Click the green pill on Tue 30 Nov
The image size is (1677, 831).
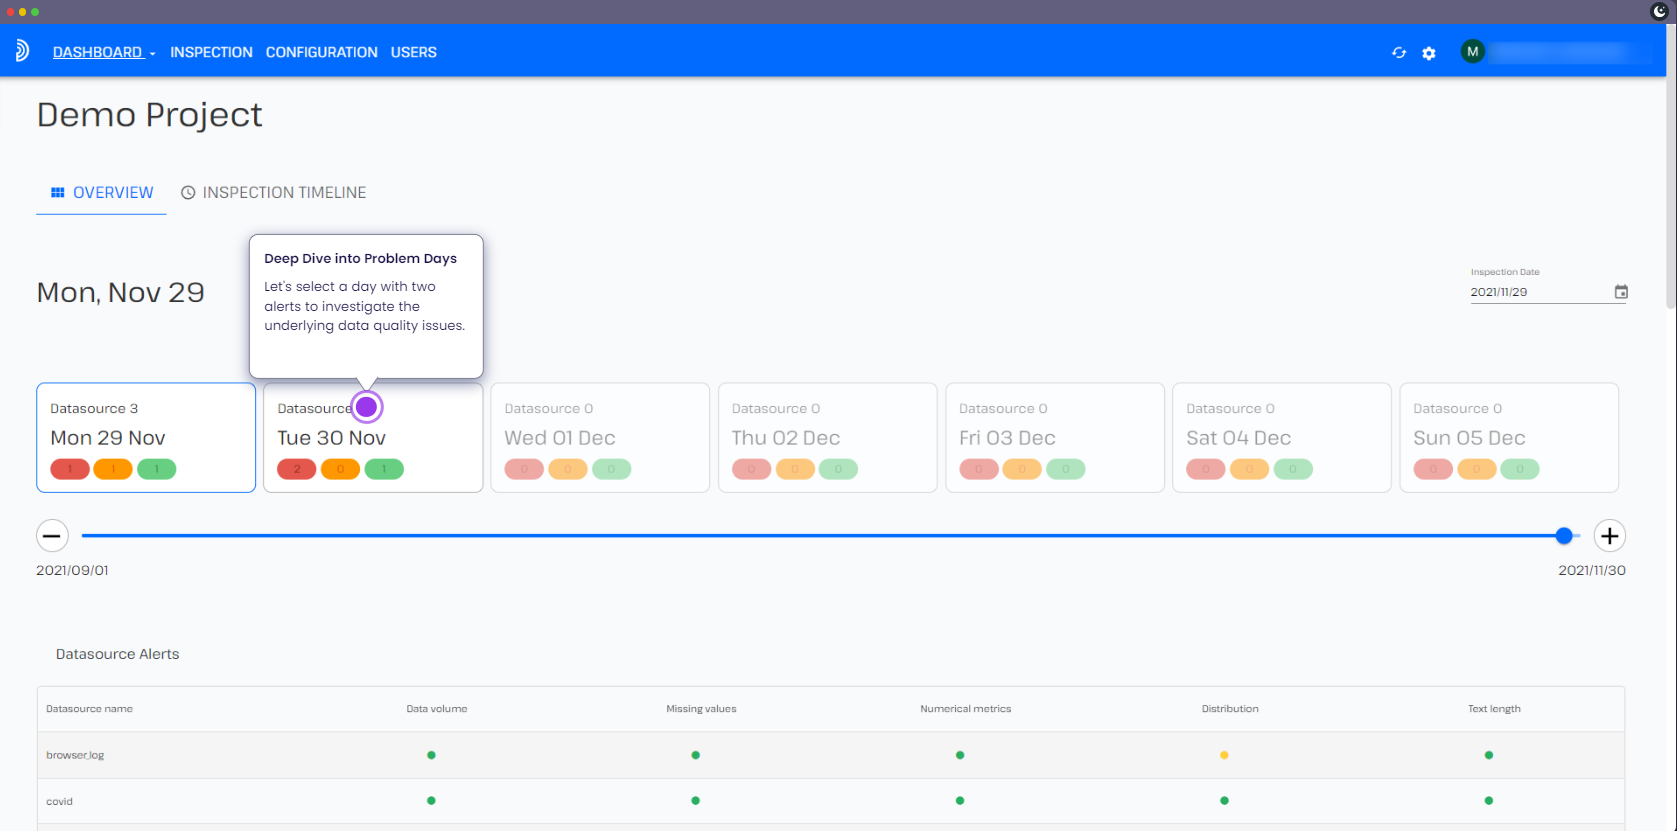click(x=384, y=469)
